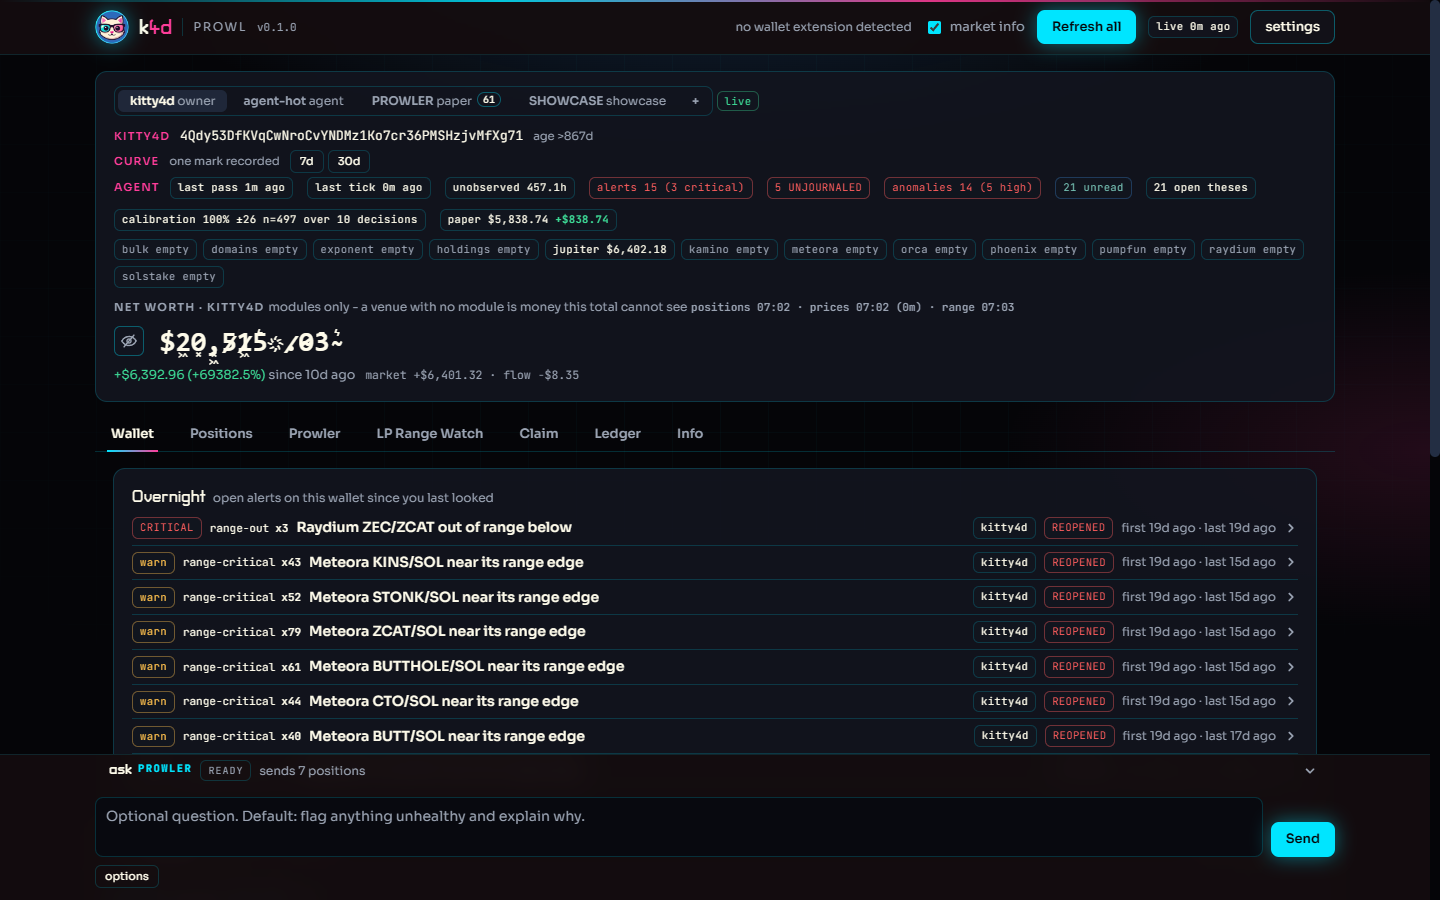This screenshot has width=1440, height=900.
Task: Click the 5 UNJOURNALED badge
Action: (818, 188)
